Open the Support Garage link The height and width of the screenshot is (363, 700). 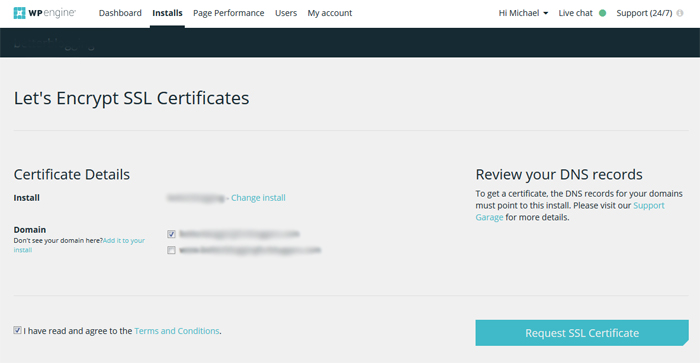[x=570, y=211]
